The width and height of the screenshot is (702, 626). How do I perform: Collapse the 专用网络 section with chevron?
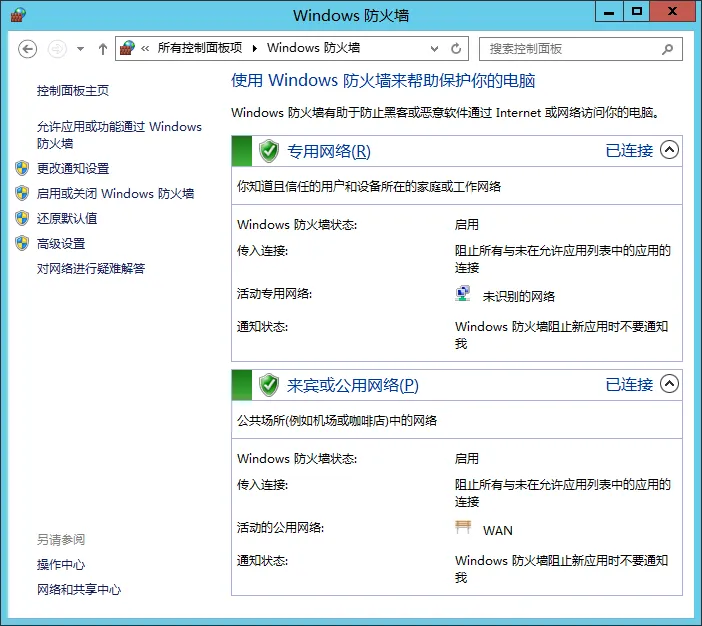(x=669, y=150)
